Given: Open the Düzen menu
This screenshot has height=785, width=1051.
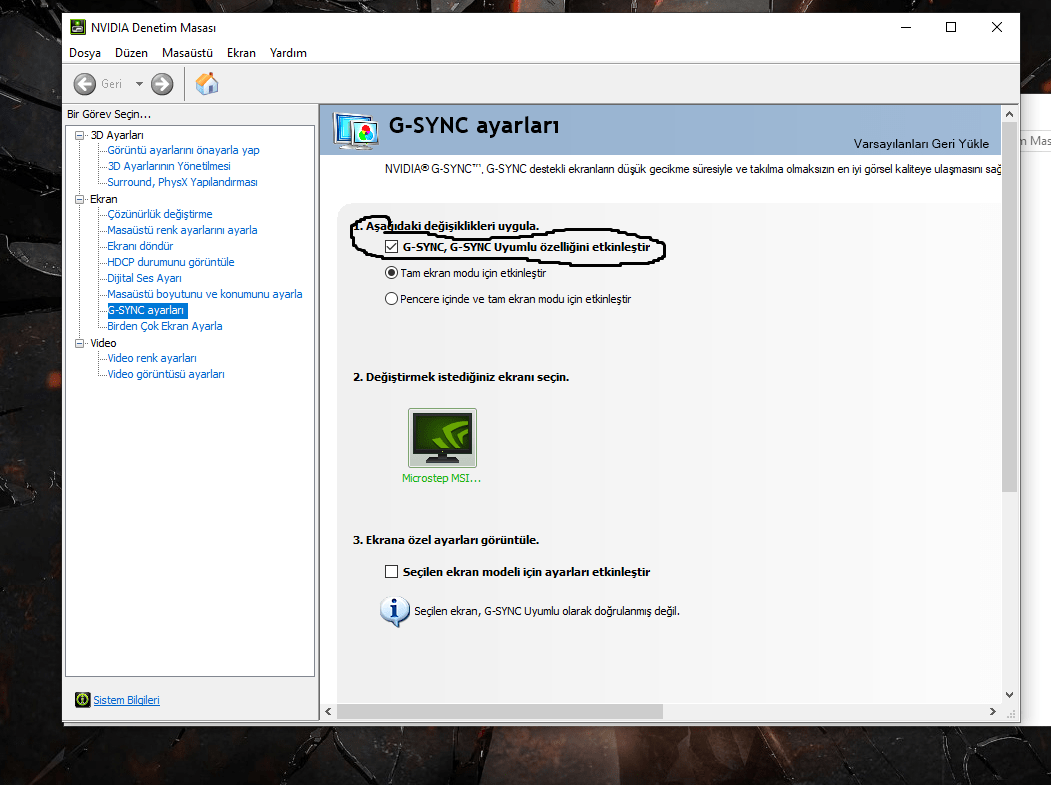Looking at the screenshot, I should pyautogui.click(x=131, y=53).
